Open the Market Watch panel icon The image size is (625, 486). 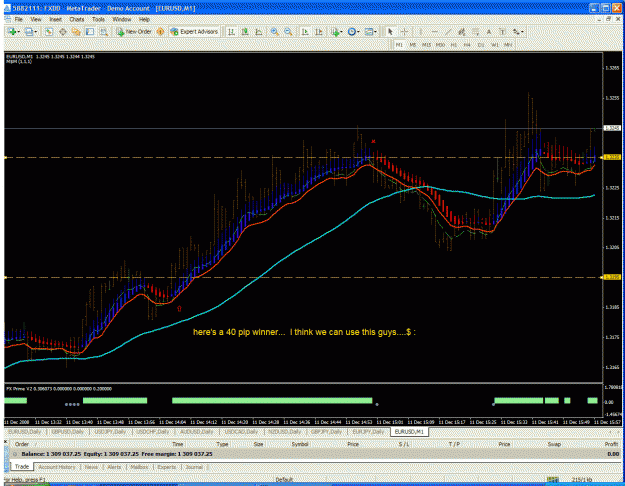click(49, 32)
